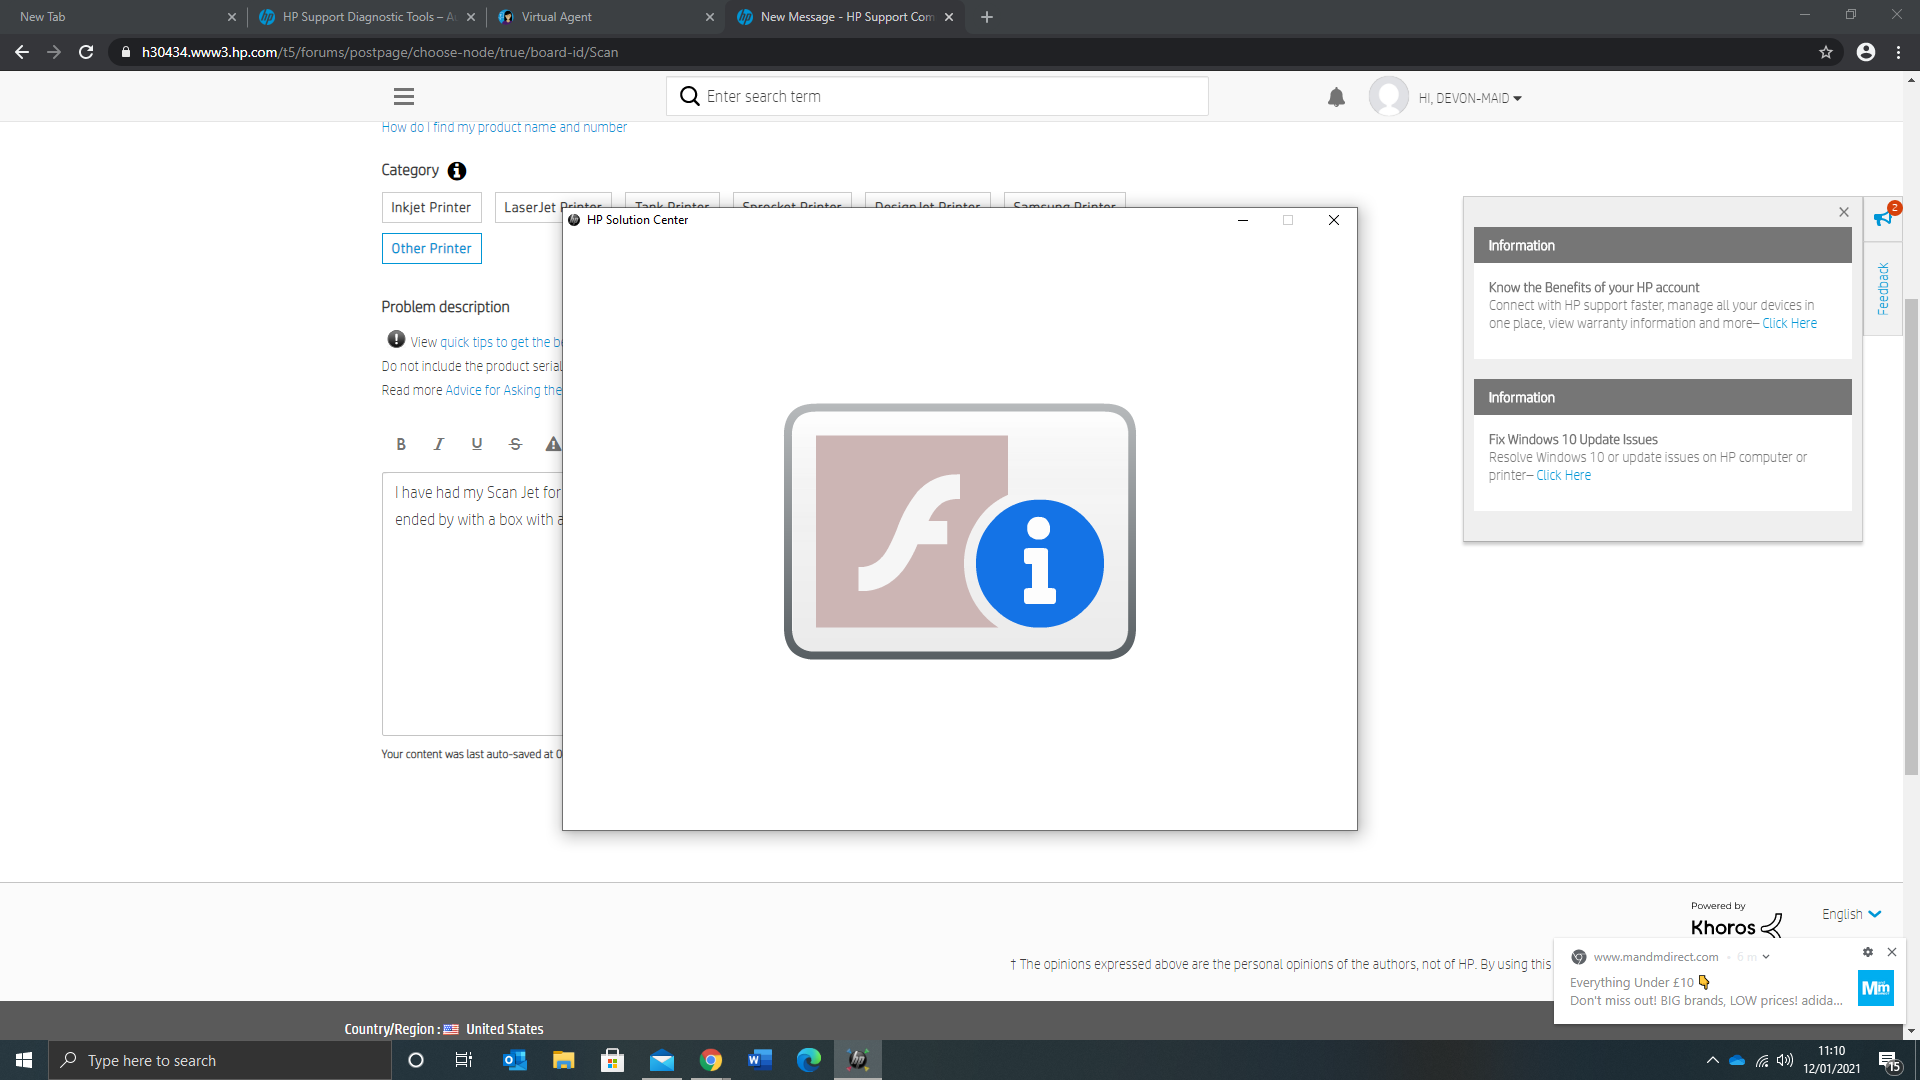The image size is (1920, 1080).
Task: Open product name and number help link
Action: click(504, 127)
